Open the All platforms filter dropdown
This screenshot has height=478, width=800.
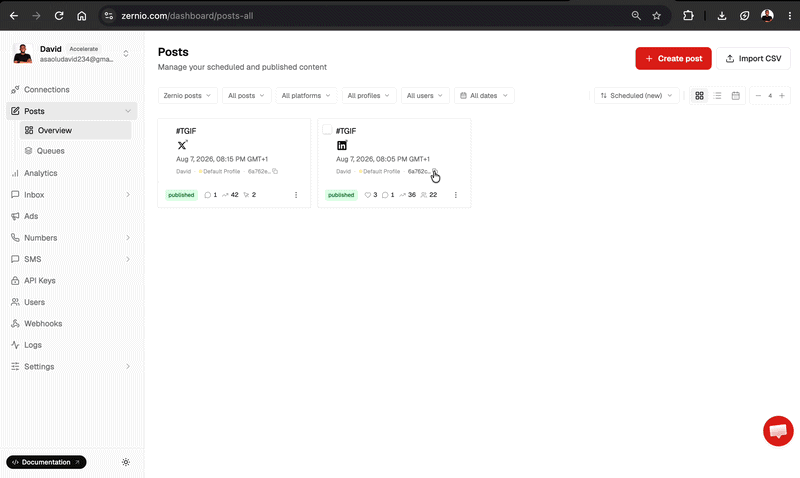coord(306,95)
